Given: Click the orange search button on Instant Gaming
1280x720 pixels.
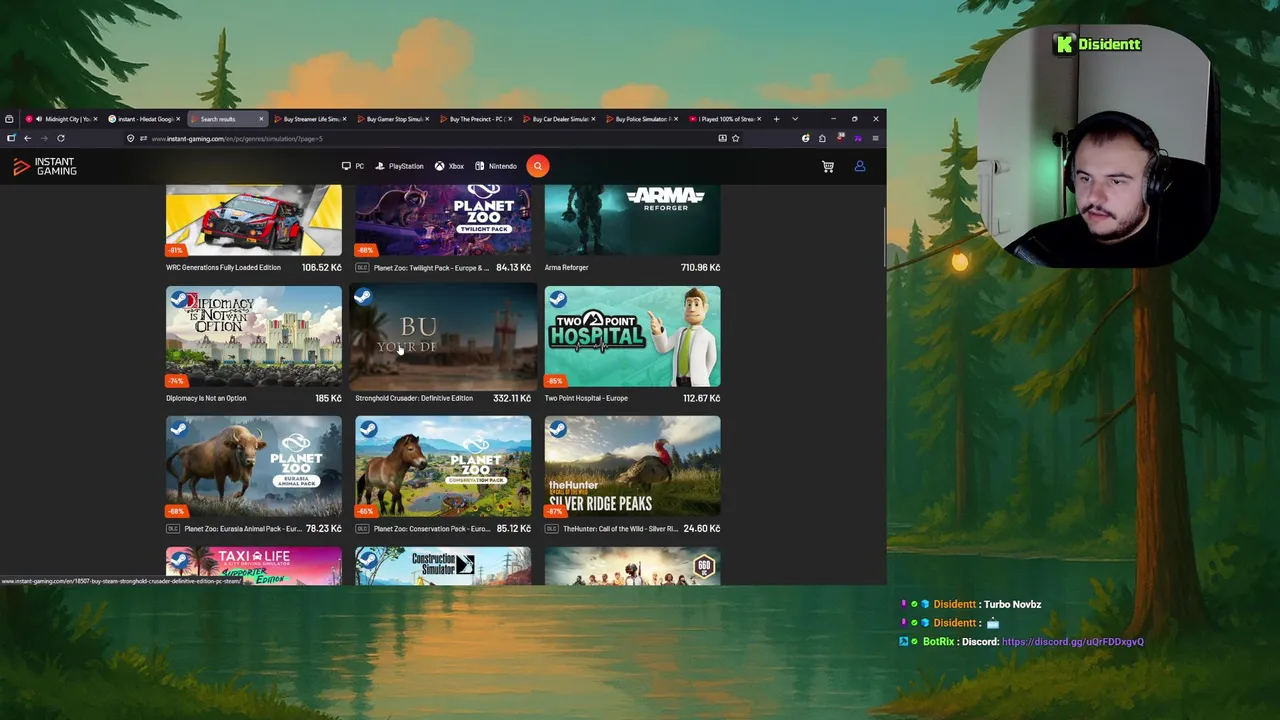Looking at the screenshot, I should tap(537, 166).
